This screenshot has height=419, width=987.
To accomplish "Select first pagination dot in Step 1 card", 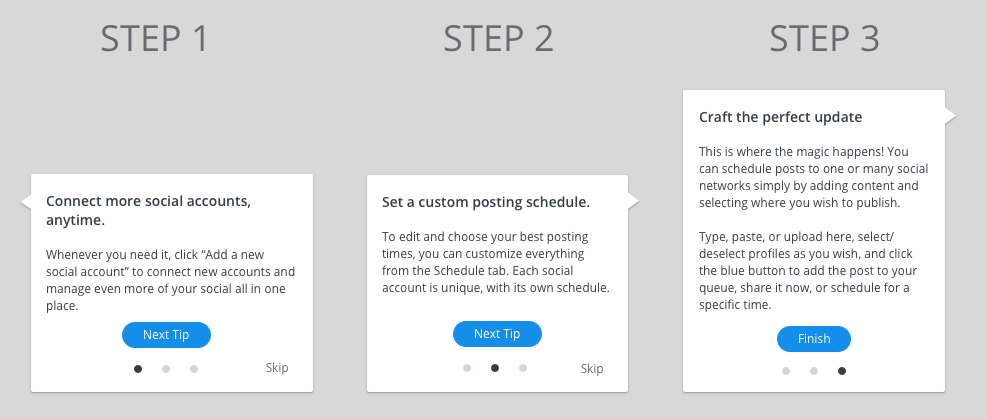I will coord(138,369).
